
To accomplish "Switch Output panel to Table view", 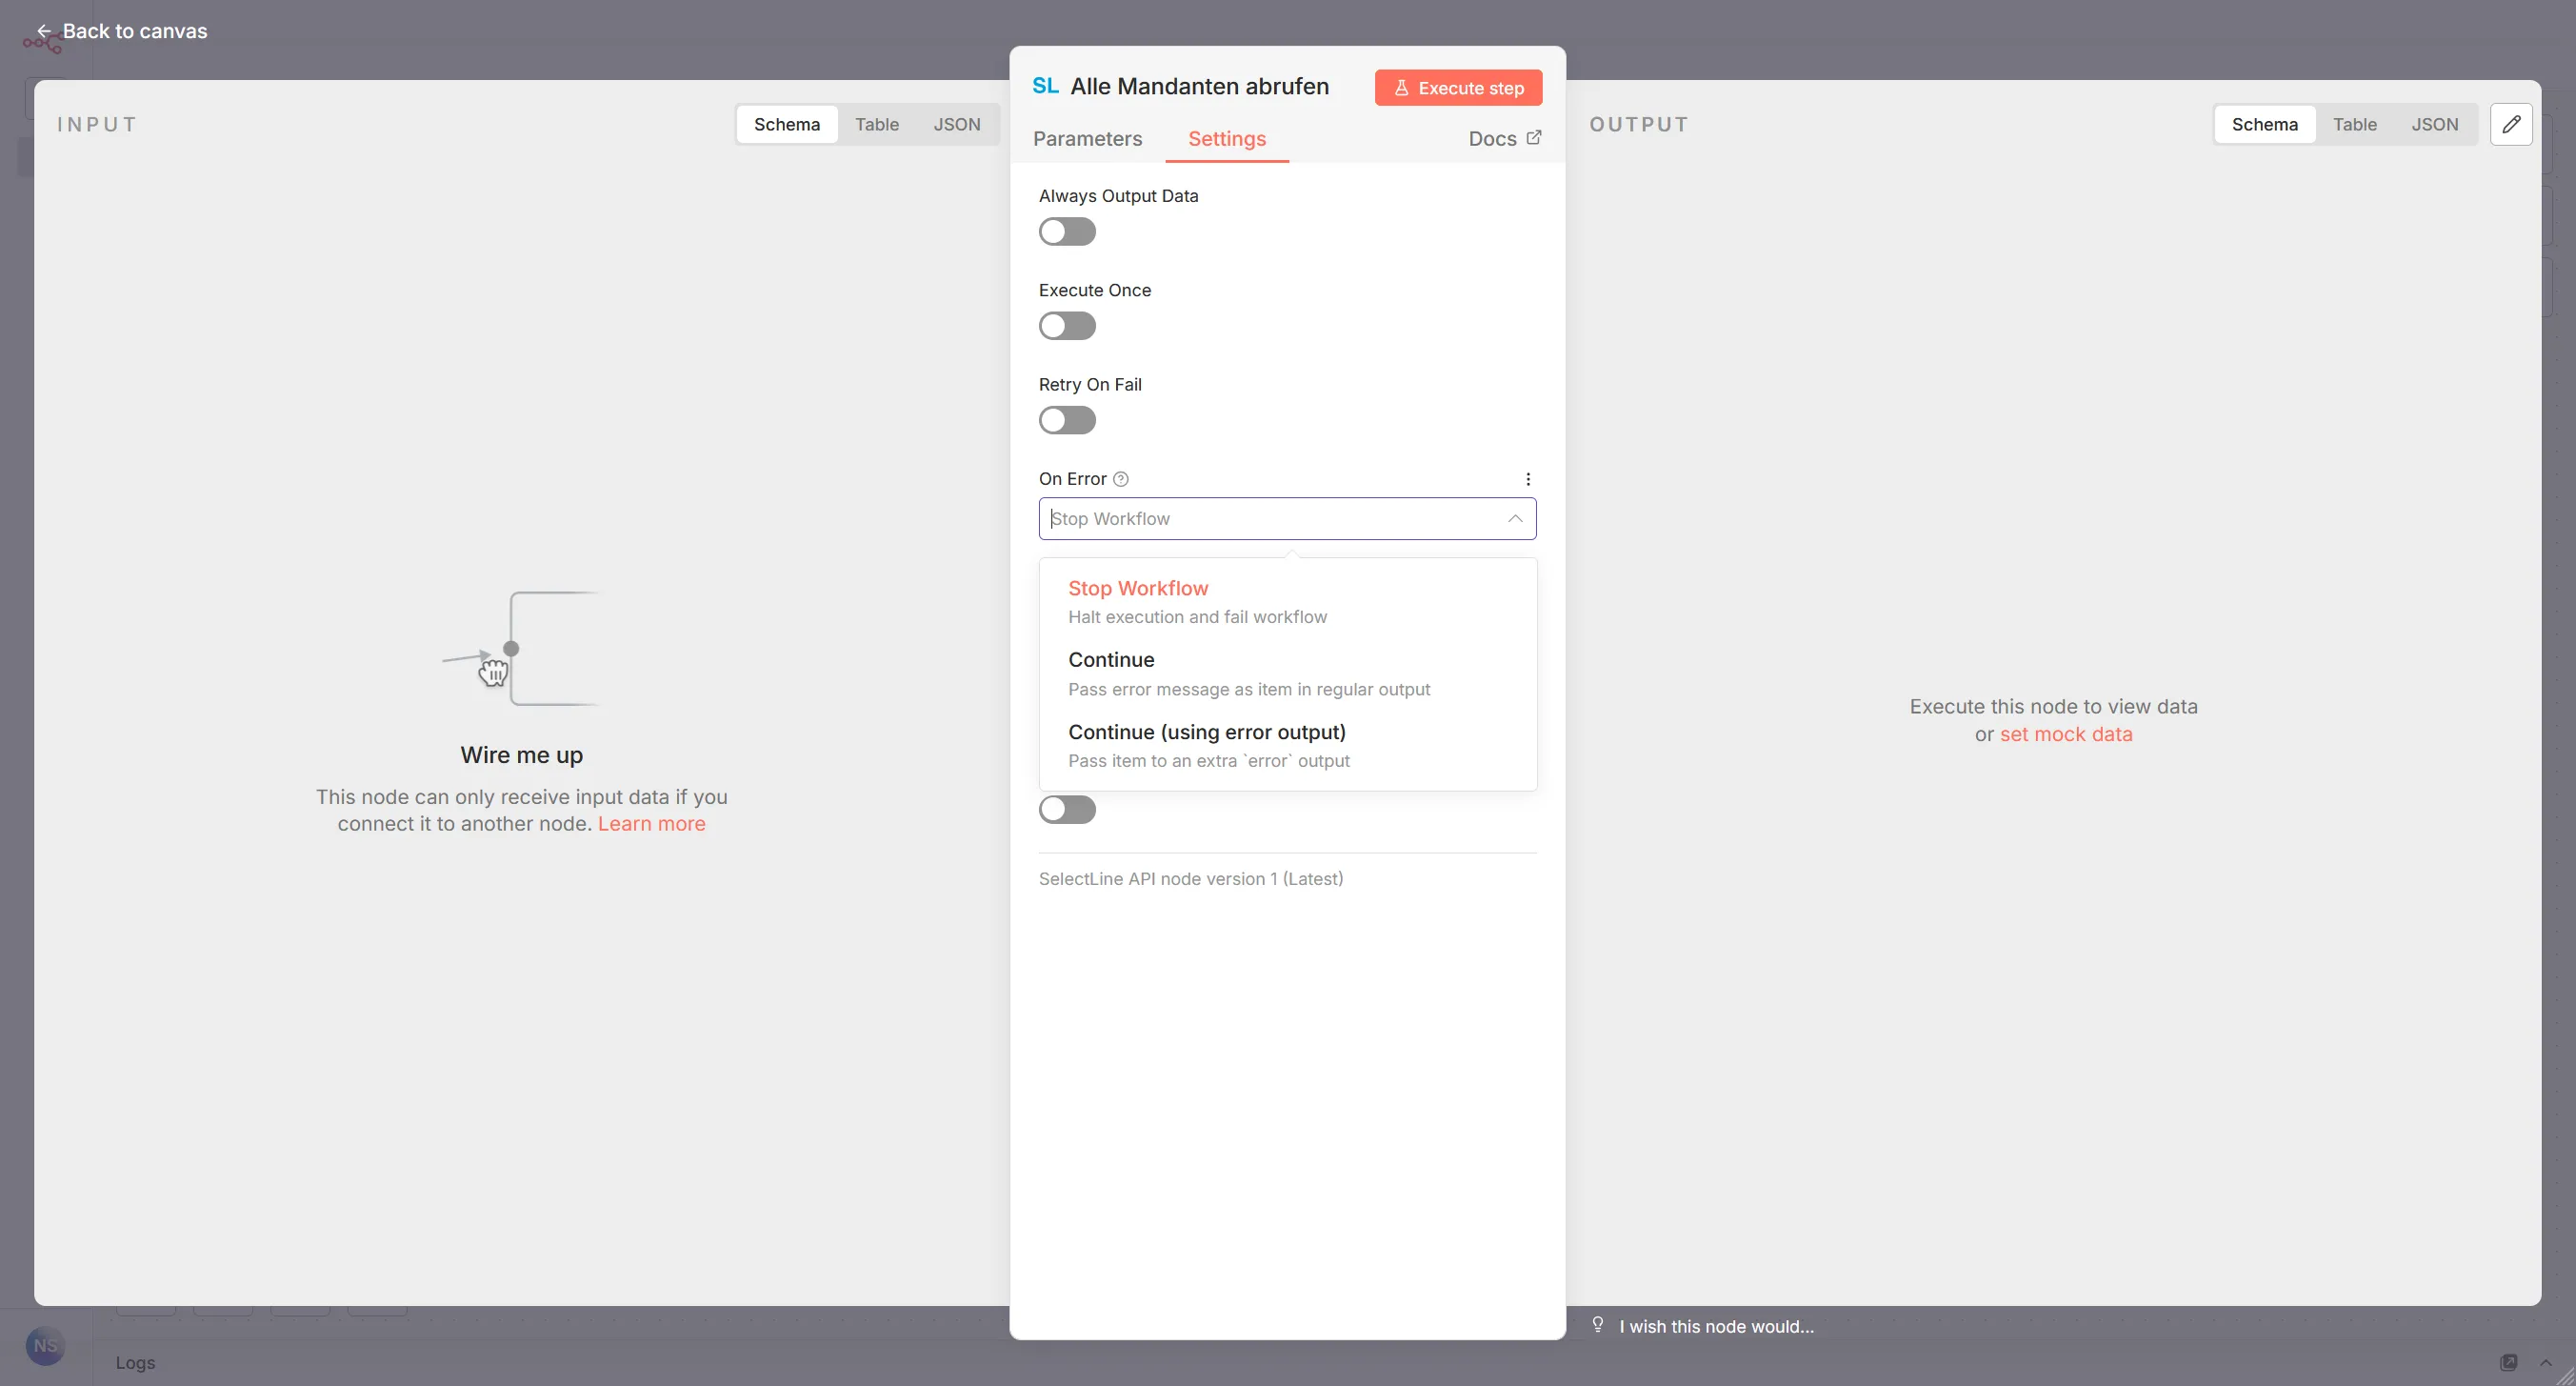I will pos(2355,124).
